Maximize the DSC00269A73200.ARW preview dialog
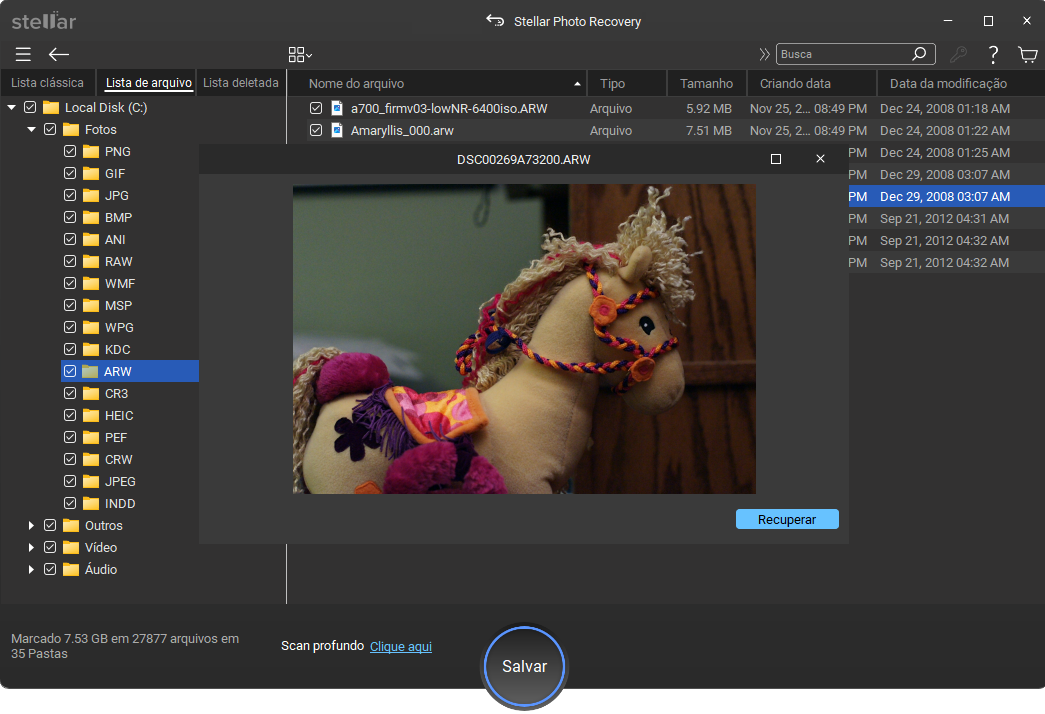 pyautogui.click(x=776, y=159)
